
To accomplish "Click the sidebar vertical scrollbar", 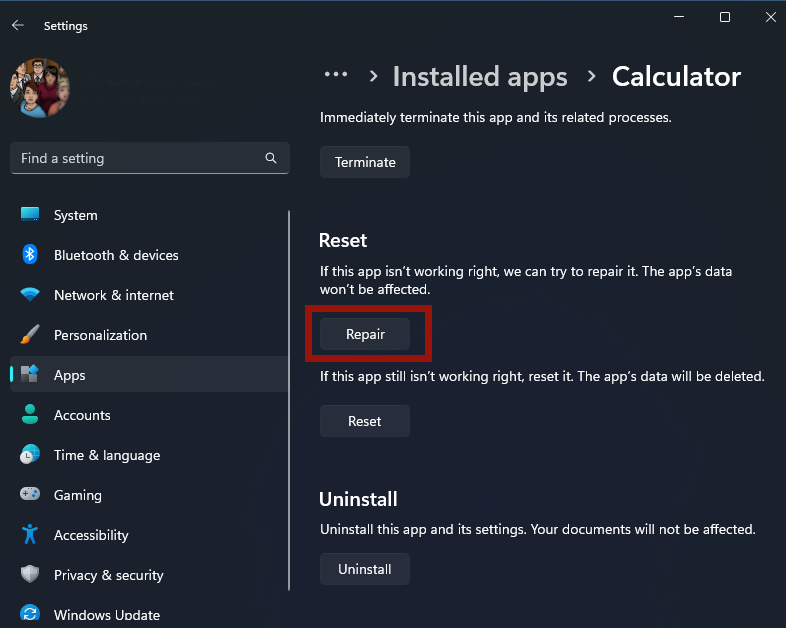I will tap(289, 400).
